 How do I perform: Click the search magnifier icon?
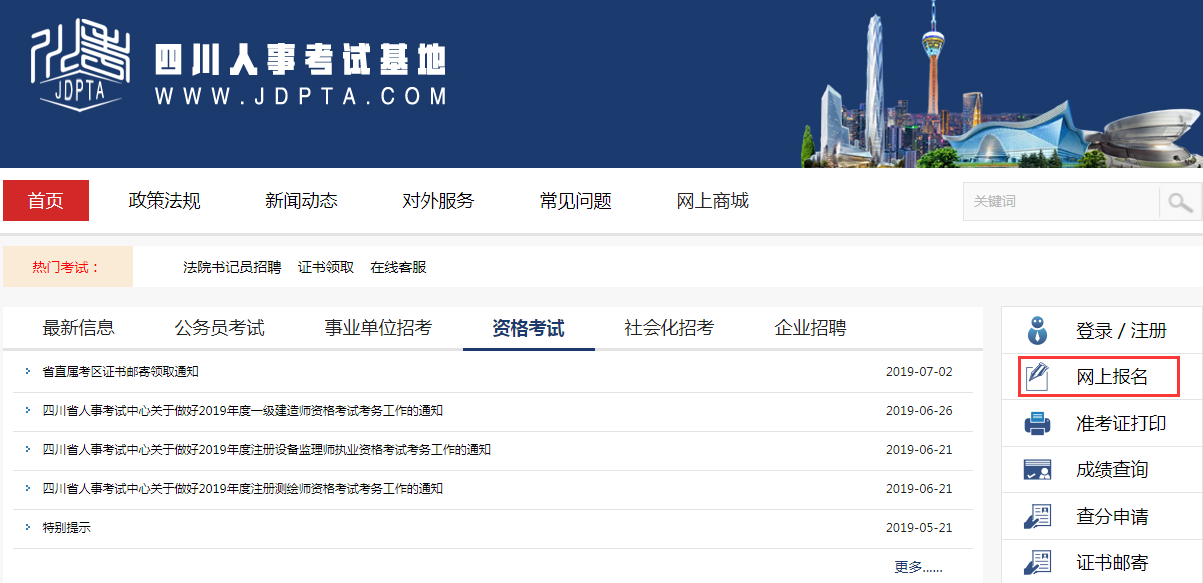1179,201
